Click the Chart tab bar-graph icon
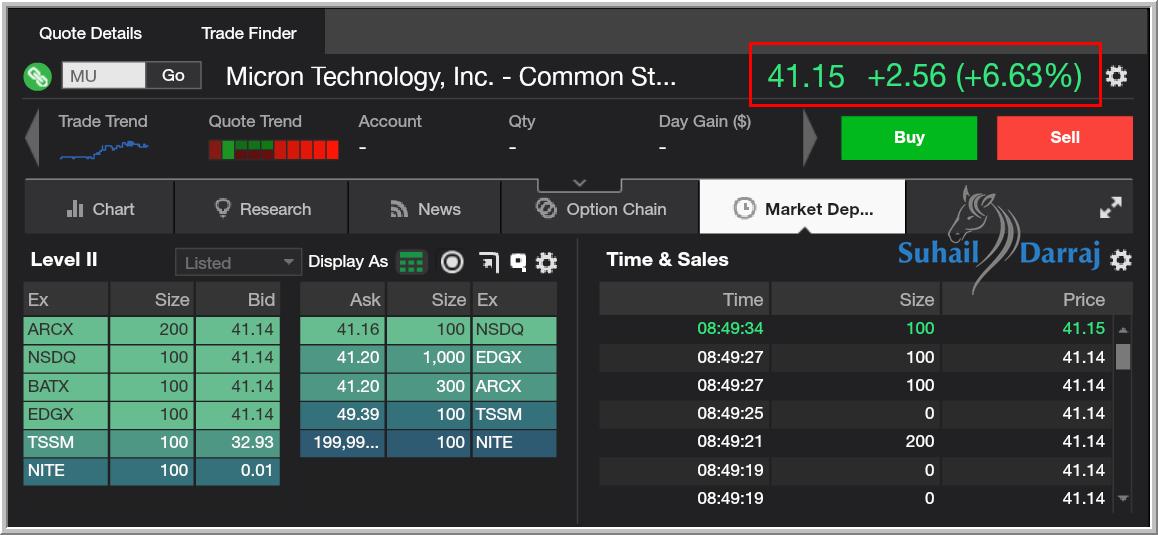This screenshot has height=535, width=1158. 75,209
